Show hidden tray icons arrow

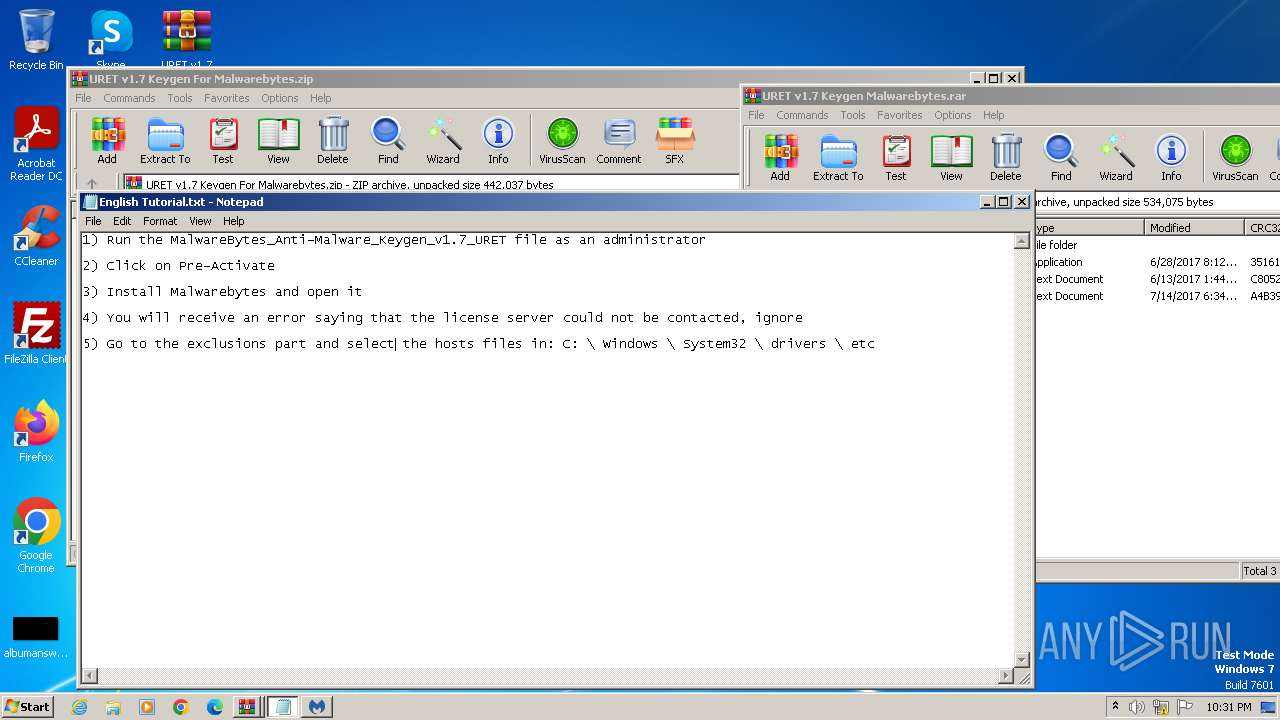(1116, 707)
